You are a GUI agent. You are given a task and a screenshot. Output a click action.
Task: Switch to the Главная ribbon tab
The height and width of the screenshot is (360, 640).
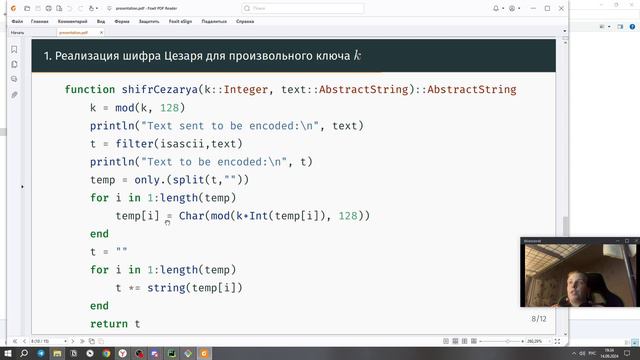click(x=40, y=21)
